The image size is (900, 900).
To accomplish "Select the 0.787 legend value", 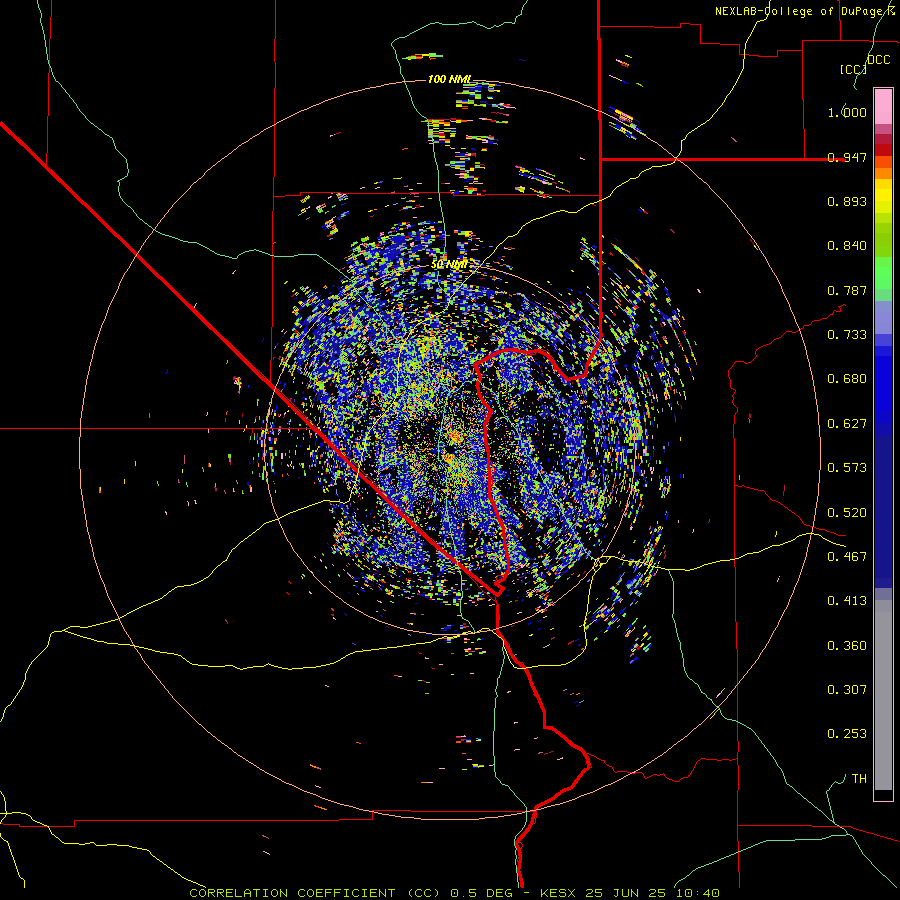I will point(847,290).
